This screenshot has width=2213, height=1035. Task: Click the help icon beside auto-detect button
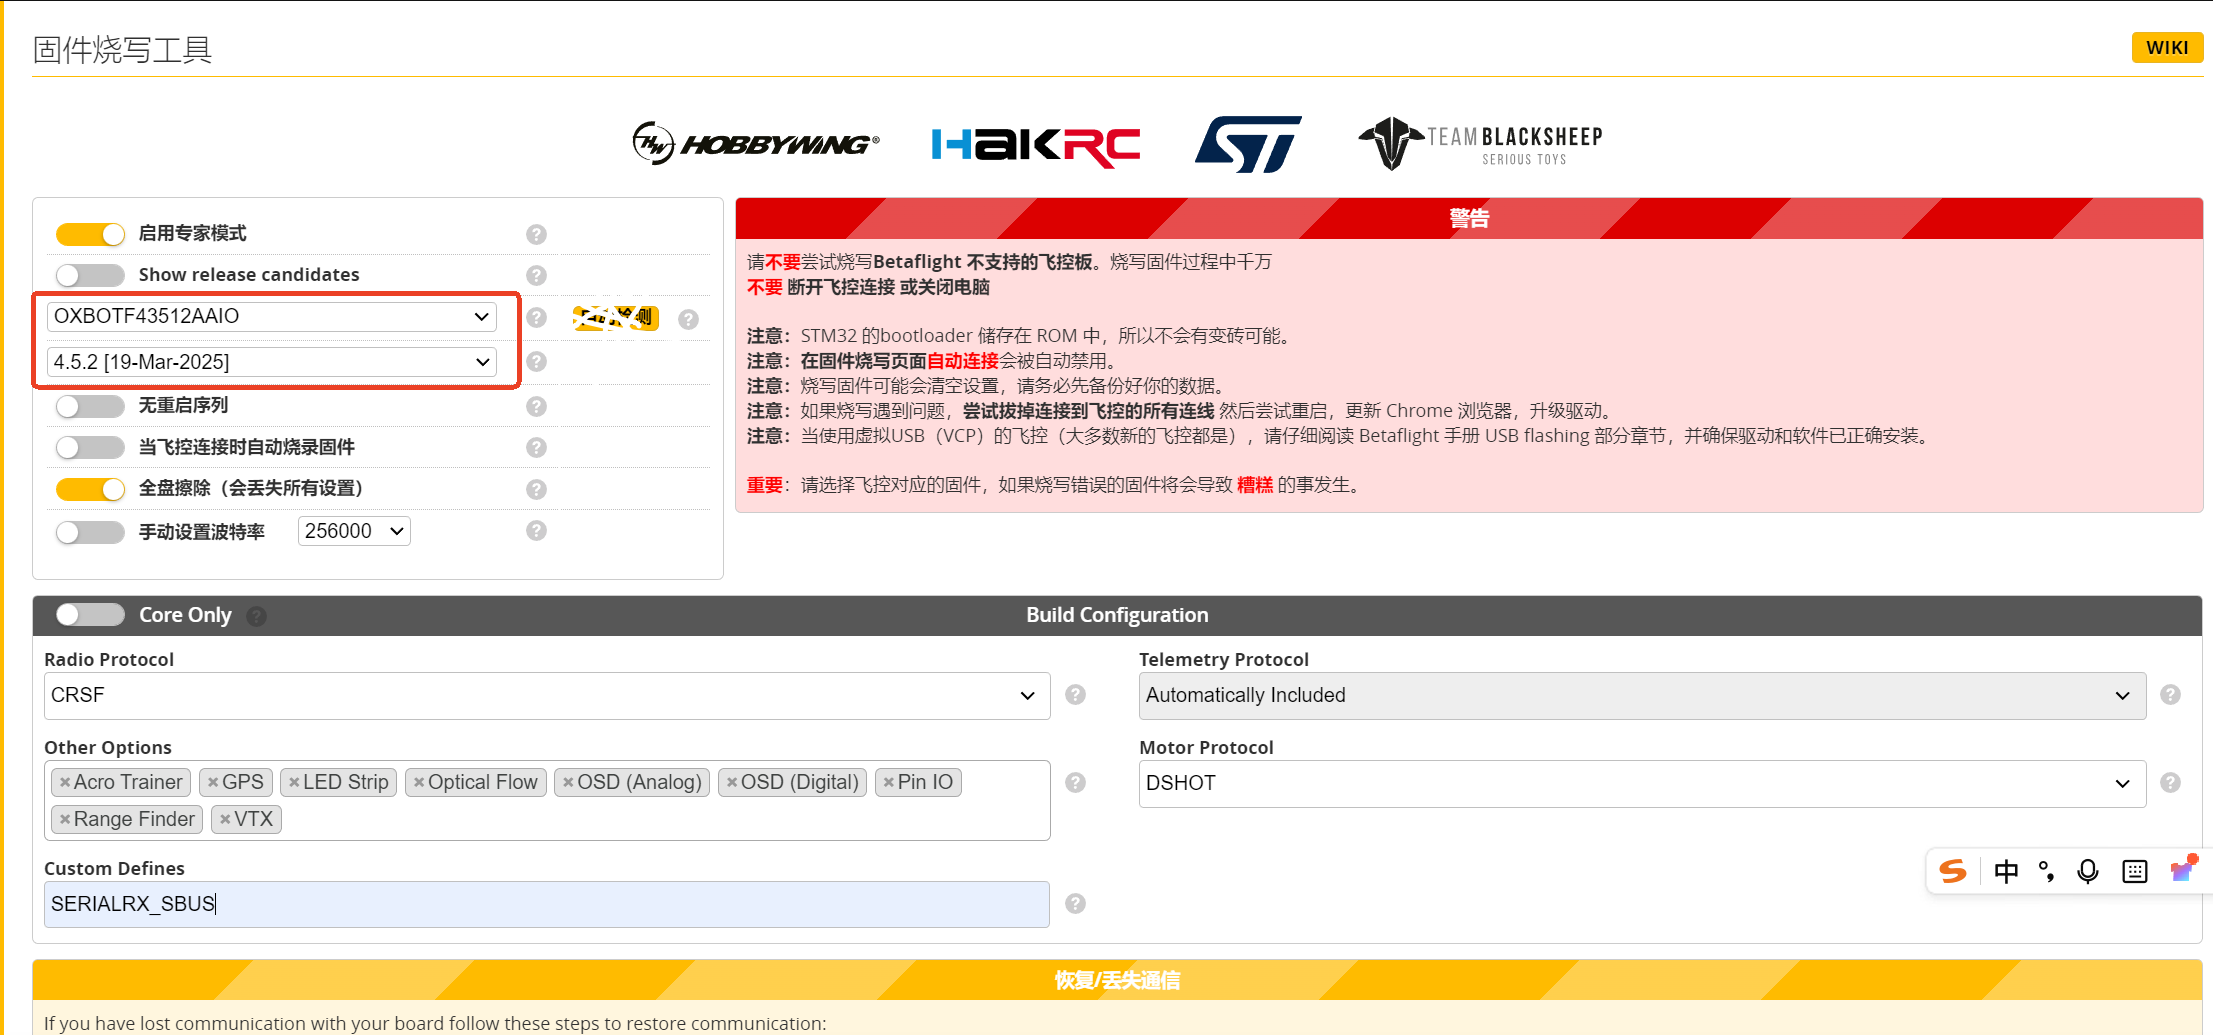688,319
